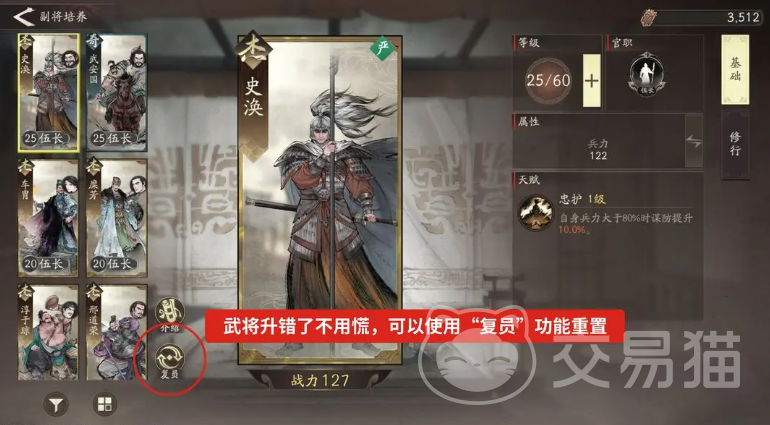Image resolution: width=770 pixels, height=425 pixels.
Task: Open the 介绍 introduction icon
Action: [x=170, y=312]
